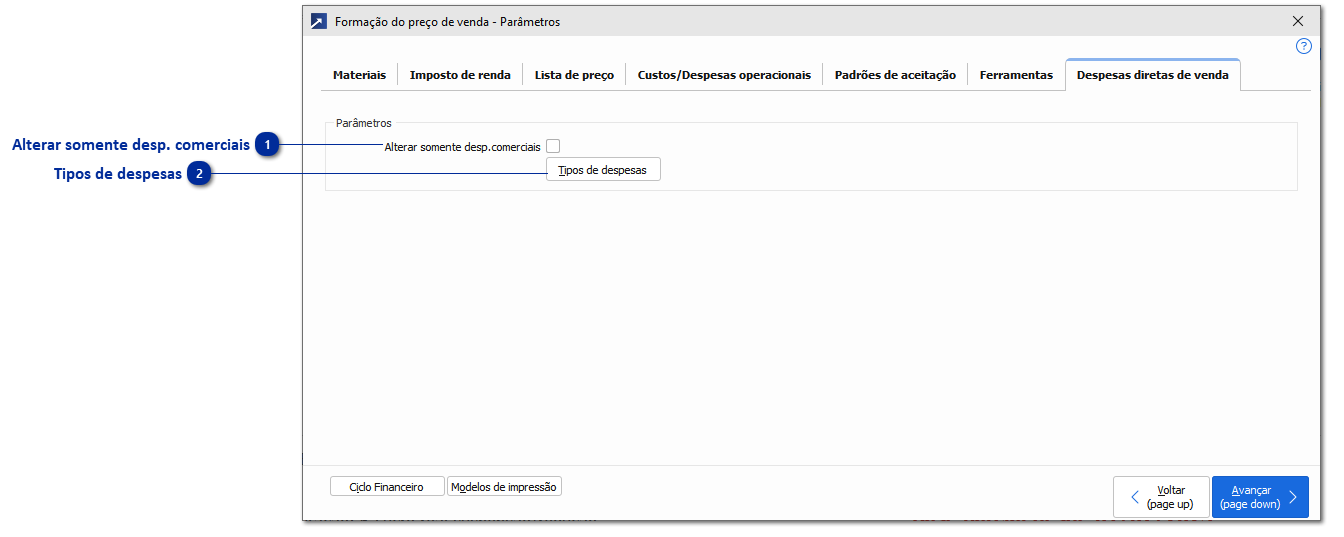Click the numbered callout badge 1
Viewport: 1344px width, 537px height.
point(267,145)
